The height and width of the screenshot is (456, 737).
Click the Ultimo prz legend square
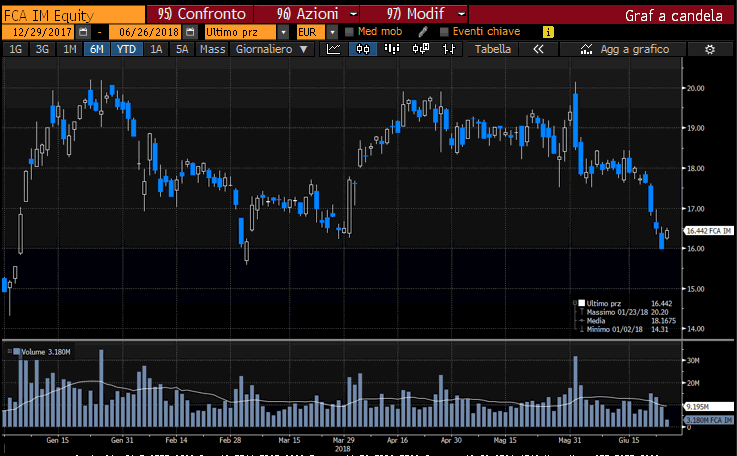pyautogui.click(x=581, y=303)
